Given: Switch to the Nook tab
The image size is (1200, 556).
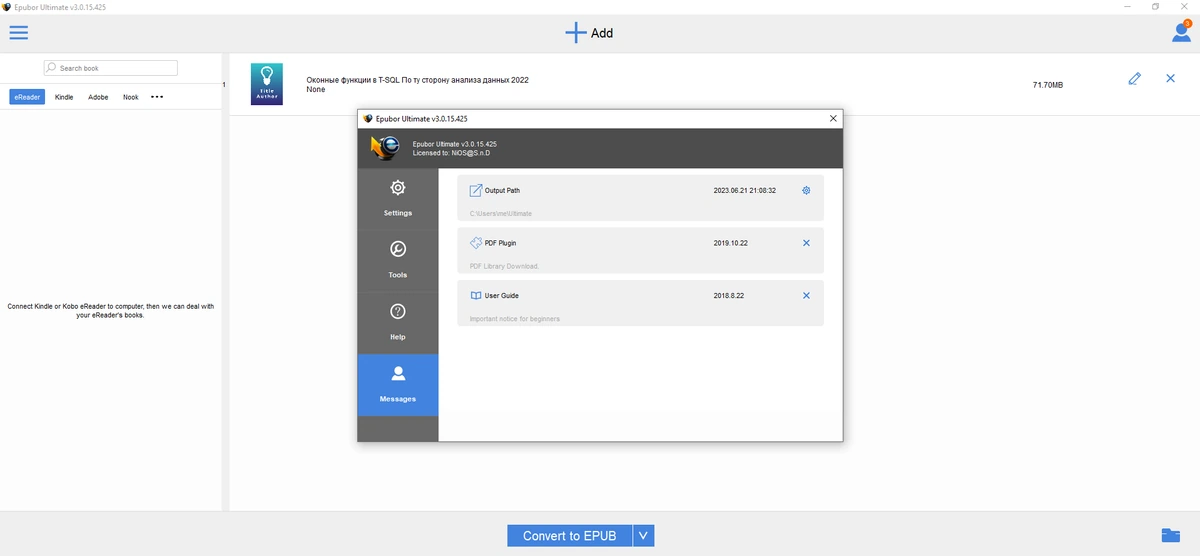Looking at the screenshot, I should pyautogui.click(x=130, y=97).
